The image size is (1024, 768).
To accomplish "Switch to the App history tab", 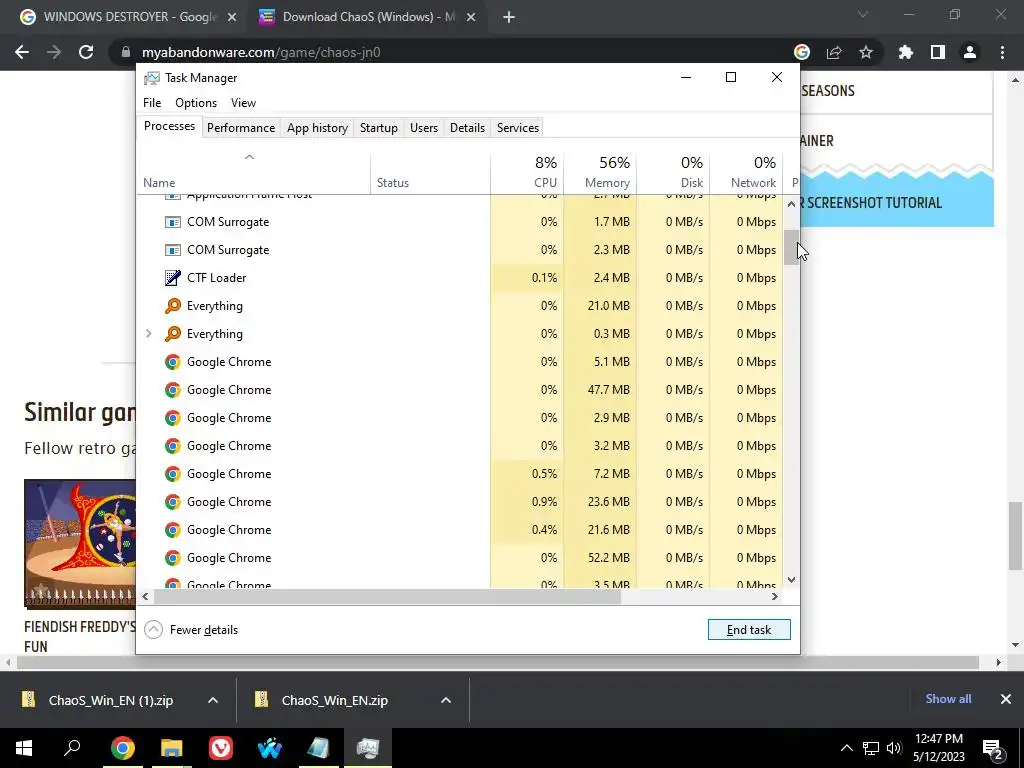I will point(317,128).
